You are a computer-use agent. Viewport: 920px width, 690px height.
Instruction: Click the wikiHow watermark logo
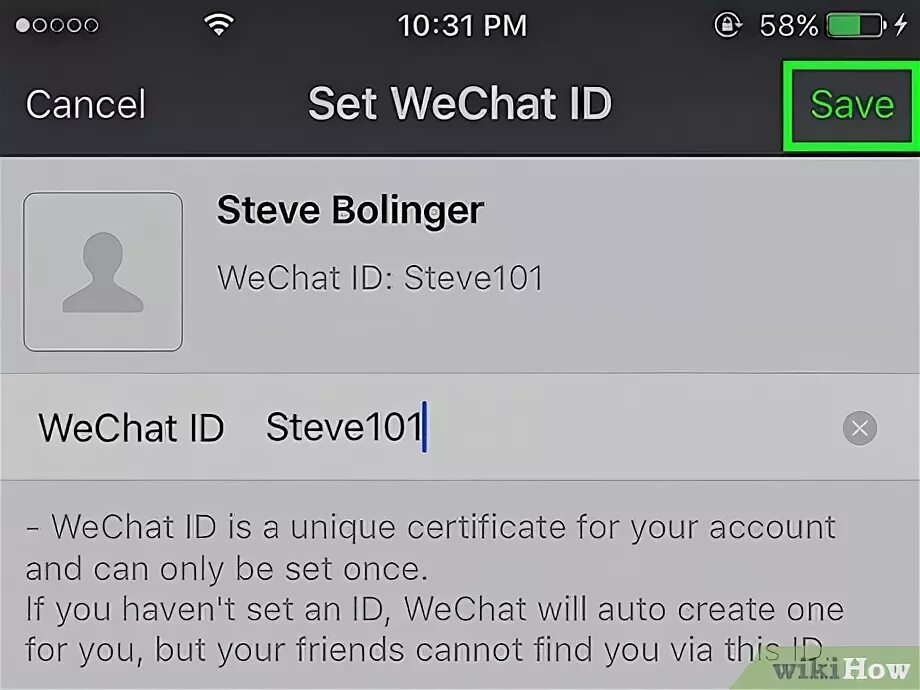pos(842,669)
